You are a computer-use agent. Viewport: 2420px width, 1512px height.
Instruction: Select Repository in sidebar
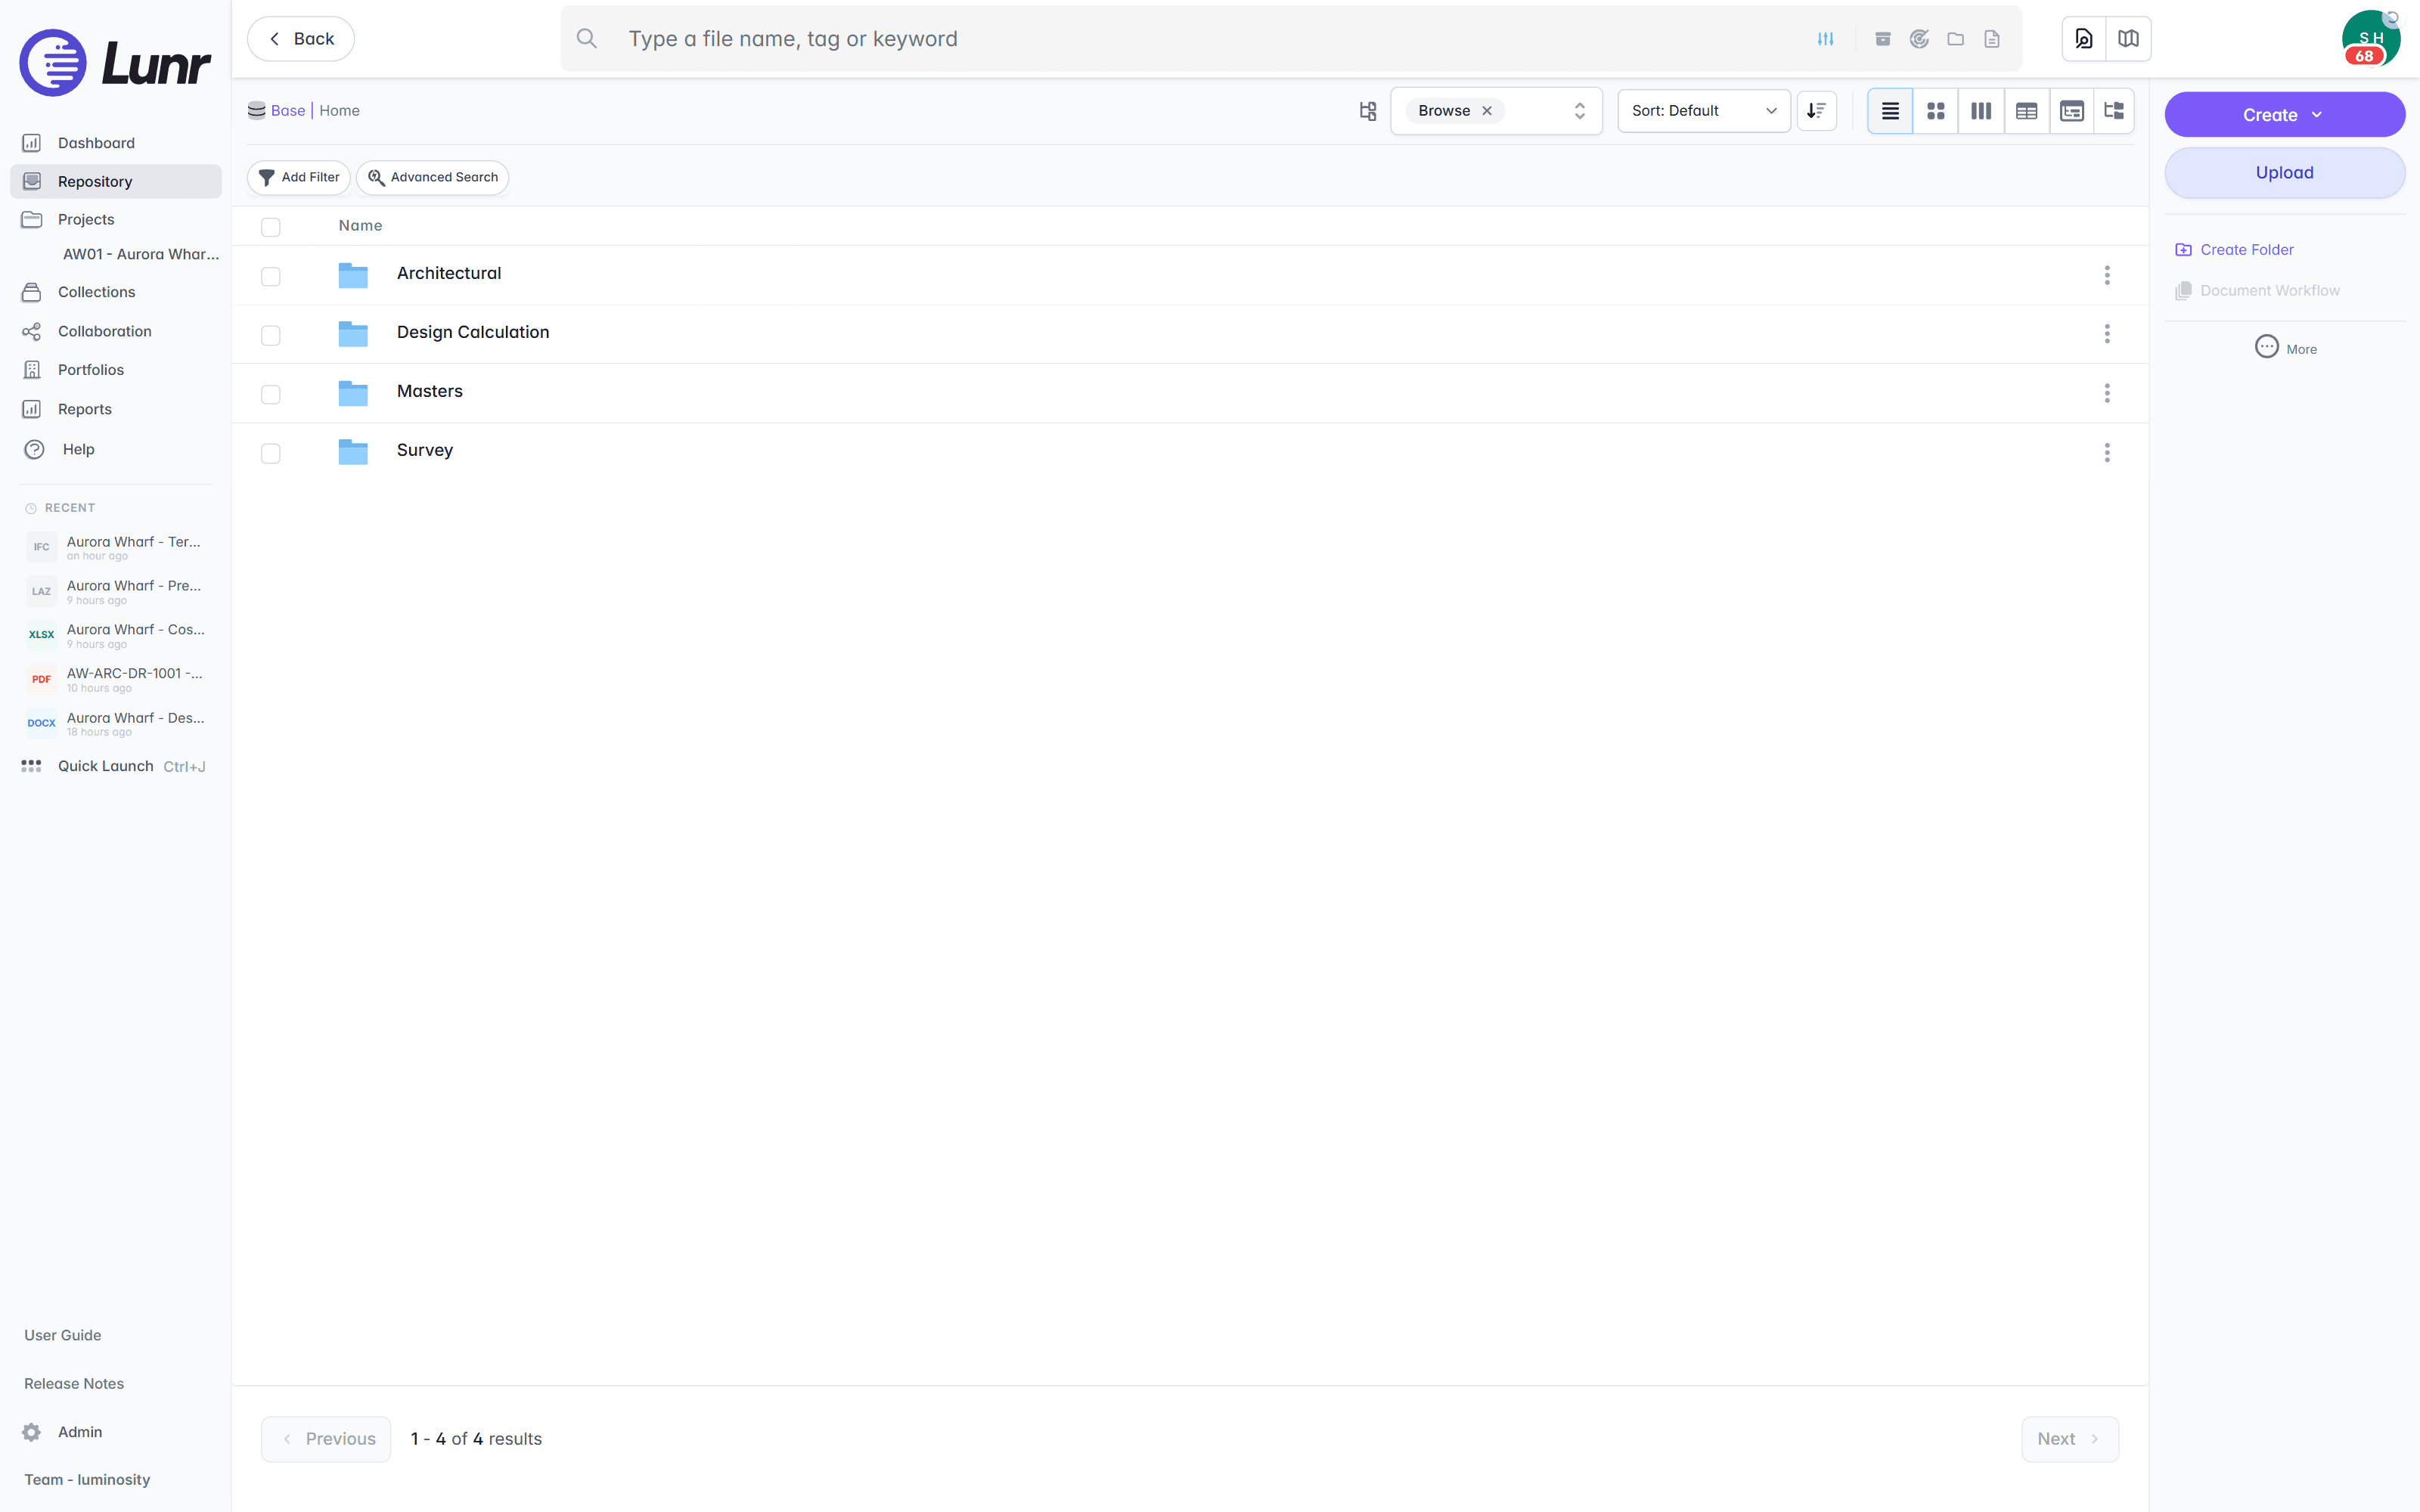[x=116, y=181]
